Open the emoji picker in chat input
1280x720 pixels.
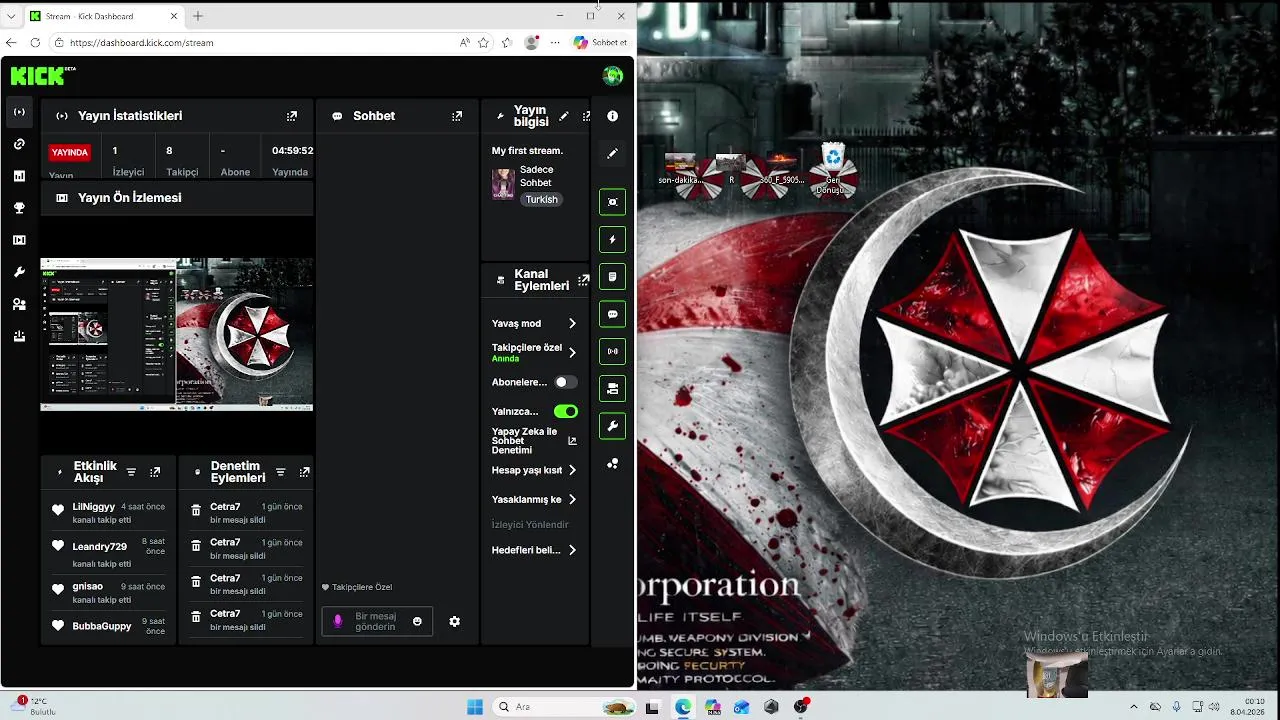point(417,621)
